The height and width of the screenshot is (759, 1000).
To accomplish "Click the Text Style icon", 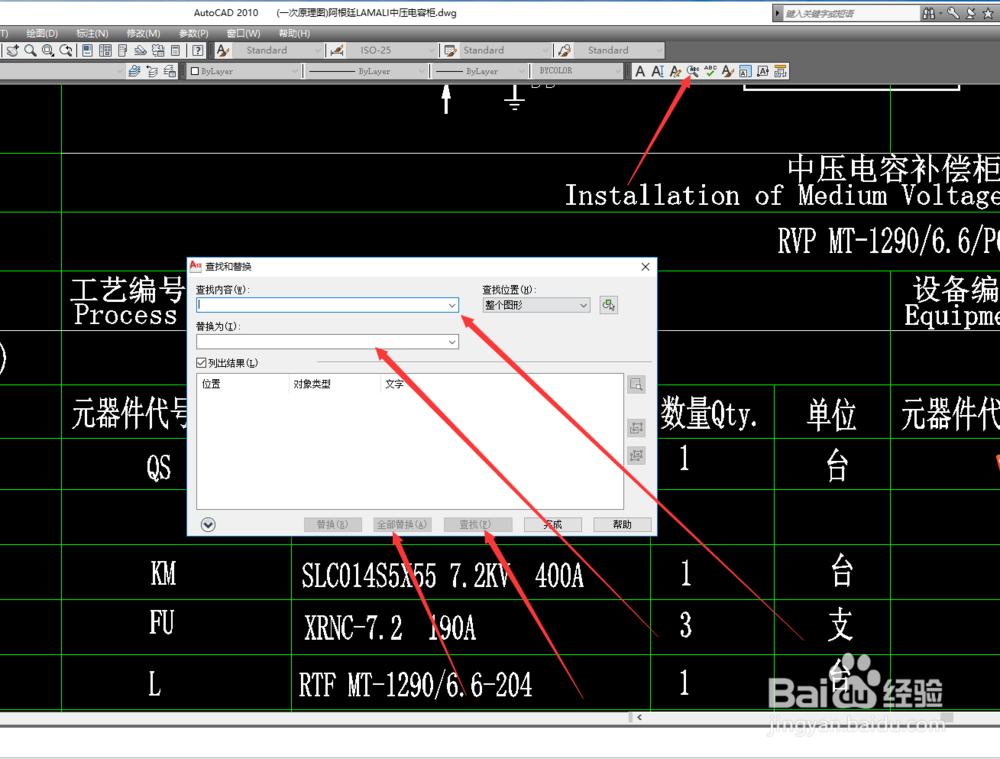I will [x=223, y=50].
